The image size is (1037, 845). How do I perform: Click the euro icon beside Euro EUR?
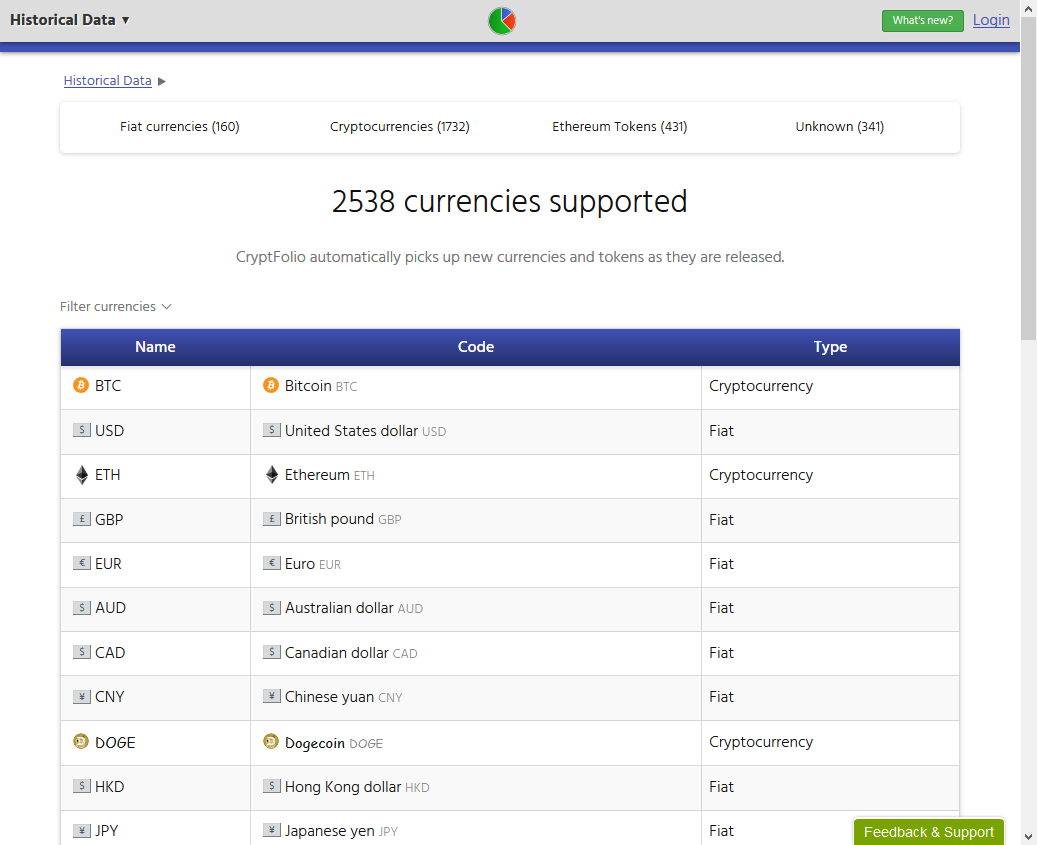(x=271, y=564)
